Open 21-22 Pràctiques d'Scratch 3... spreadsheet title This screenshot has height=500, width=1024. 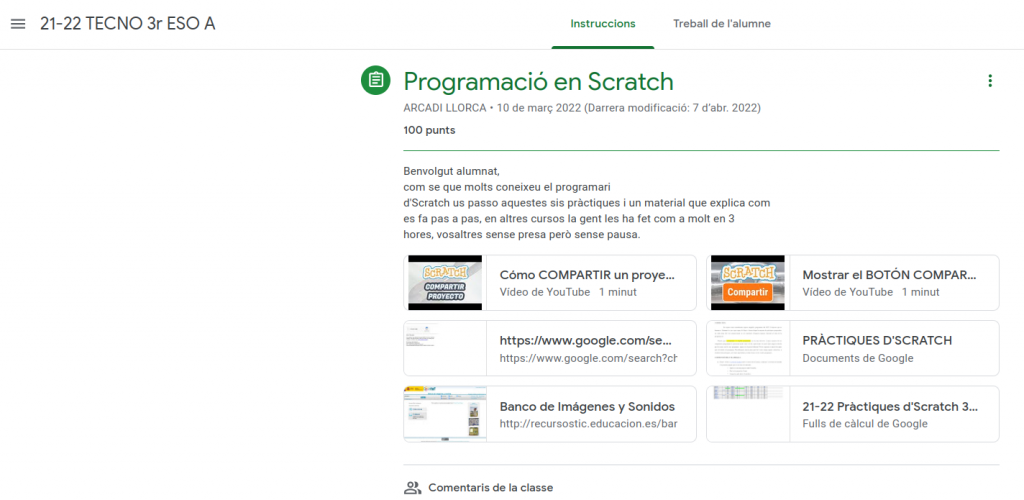pos(890,406)
